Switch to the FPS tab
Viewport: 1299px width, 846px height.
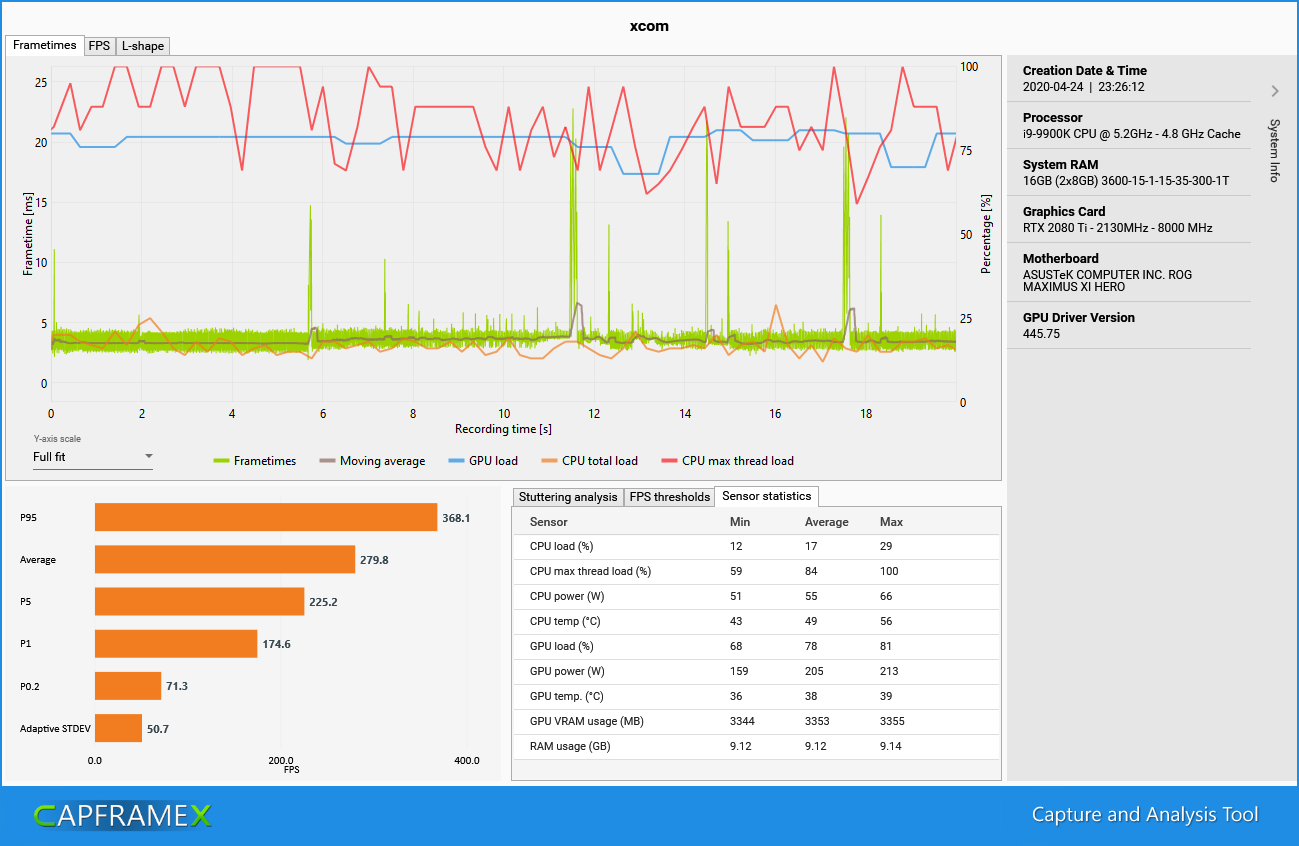click(x=99, y=46)
